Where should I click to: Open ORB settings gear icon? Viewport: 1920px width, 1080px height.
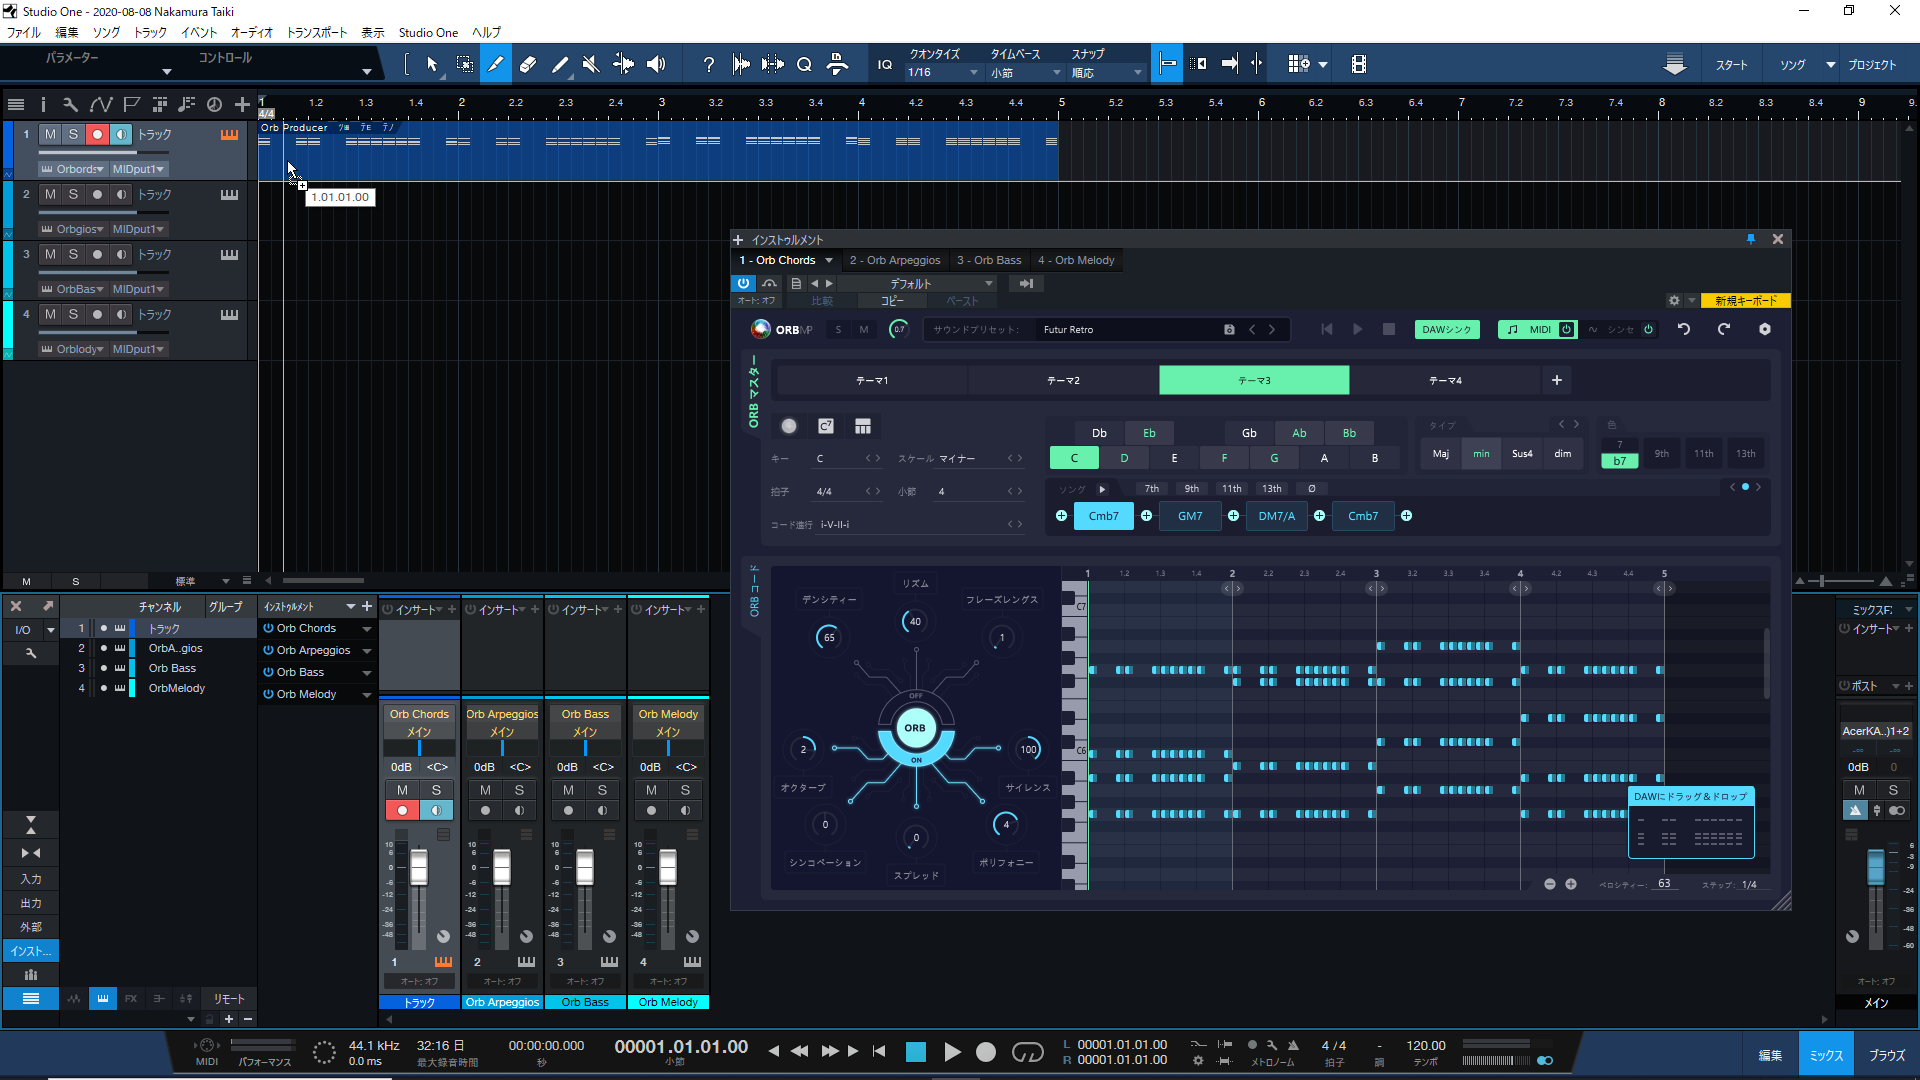click(1765, 329)
